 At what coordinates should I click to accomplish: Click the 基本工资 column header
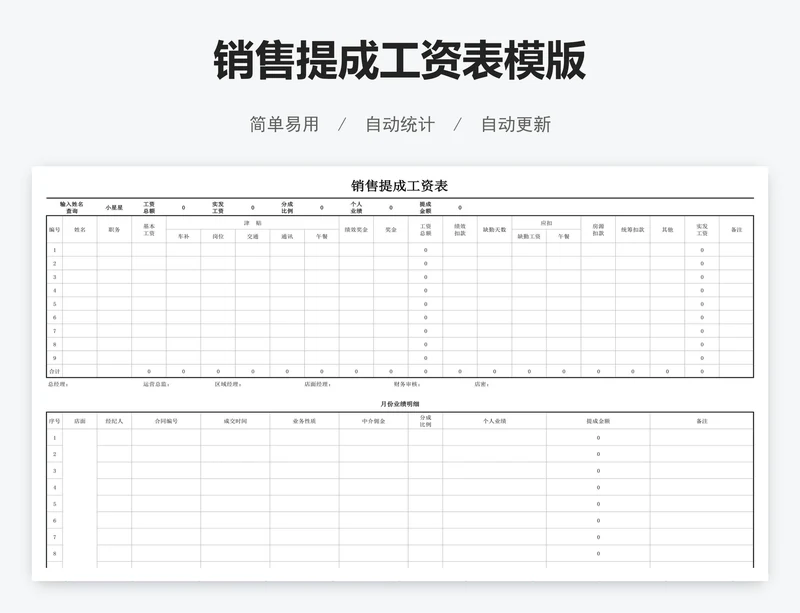tap(149, 230)
